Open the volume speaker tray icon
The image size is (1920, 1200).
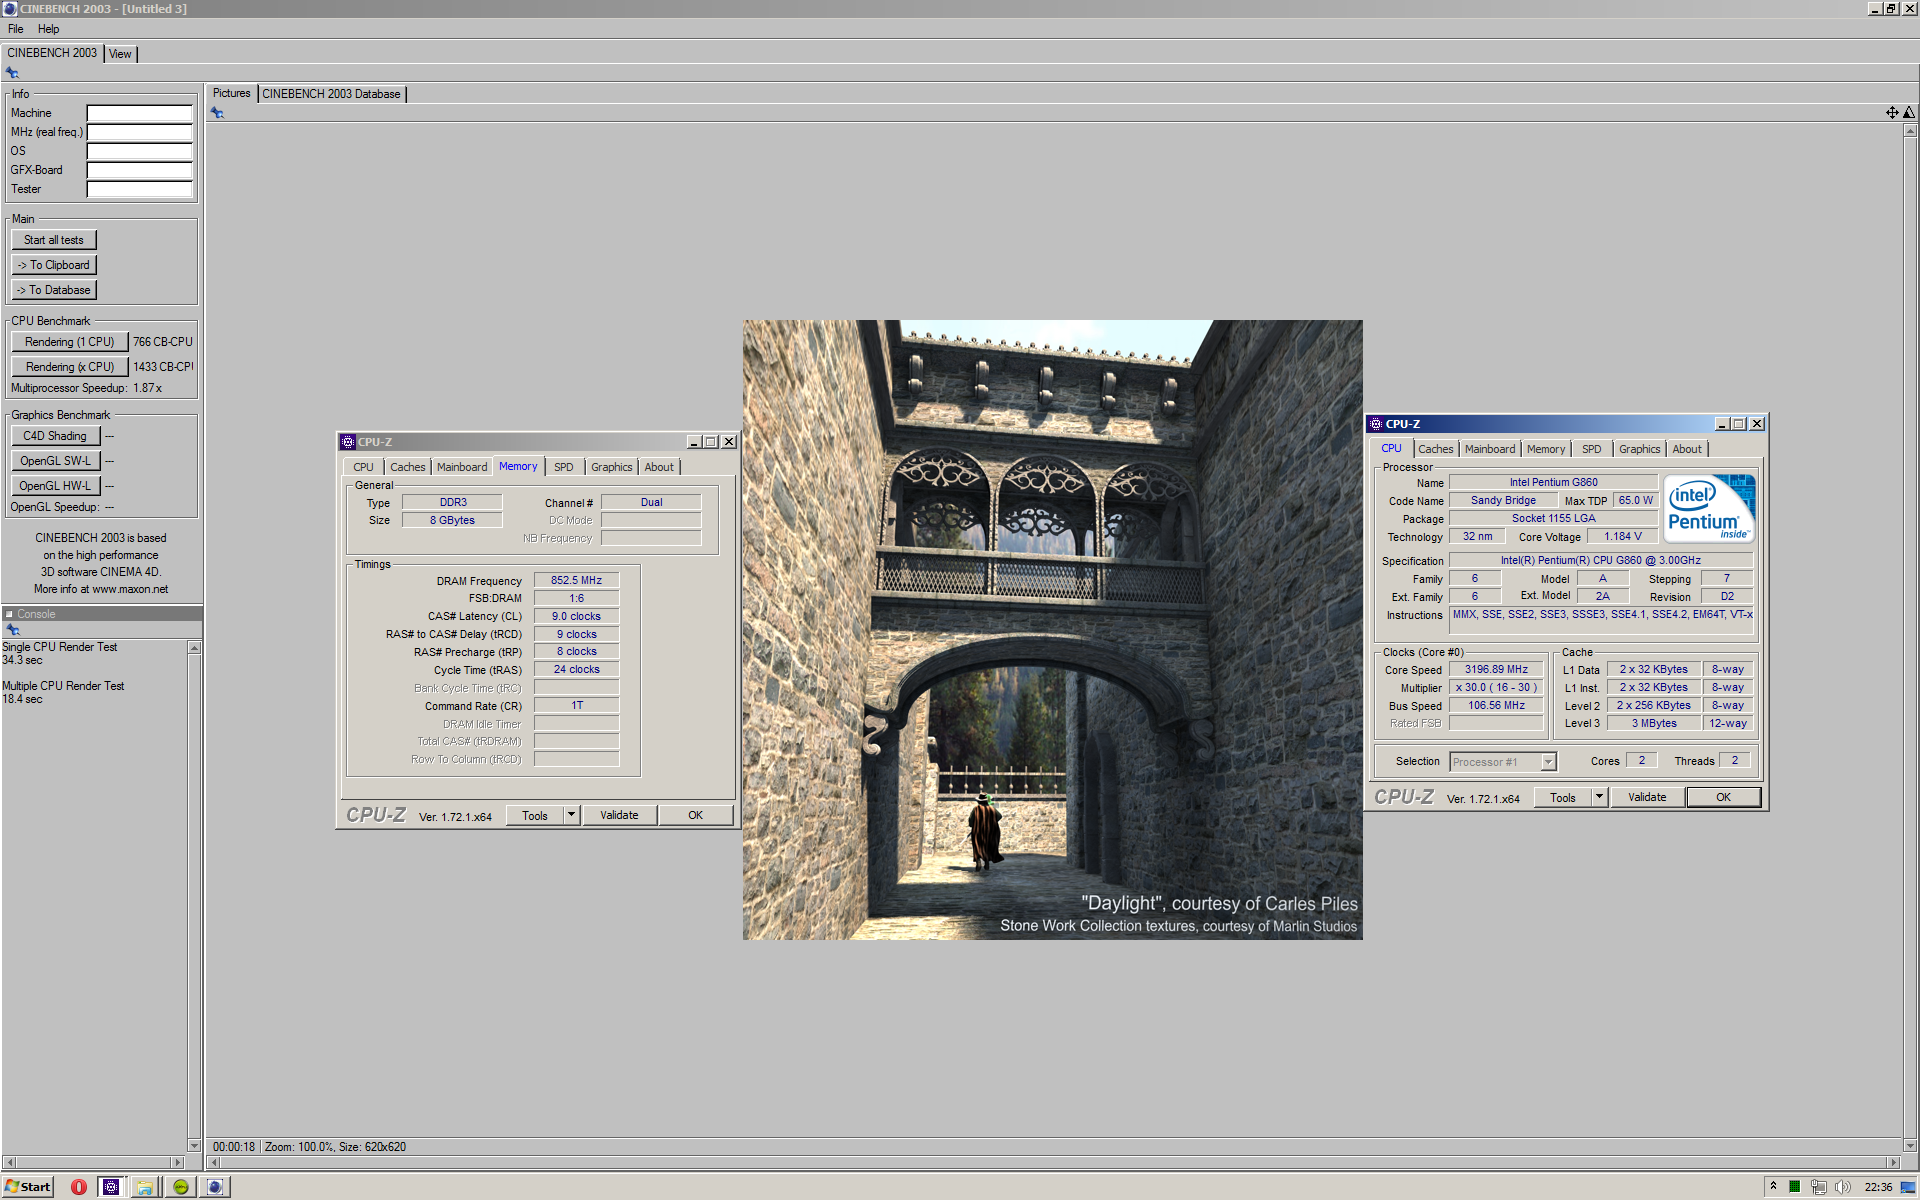pyautogui.click(x=1843, y=1187)
